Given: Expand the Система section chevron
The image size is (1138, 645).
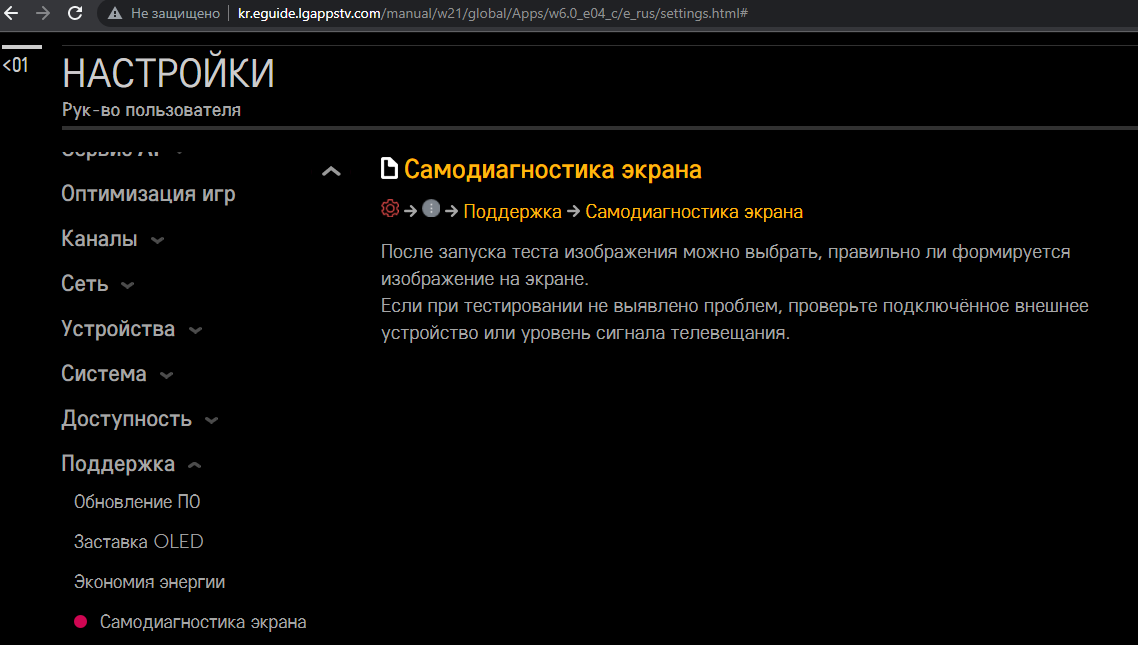Looking at the screenshot, I should tap(166, 375).
